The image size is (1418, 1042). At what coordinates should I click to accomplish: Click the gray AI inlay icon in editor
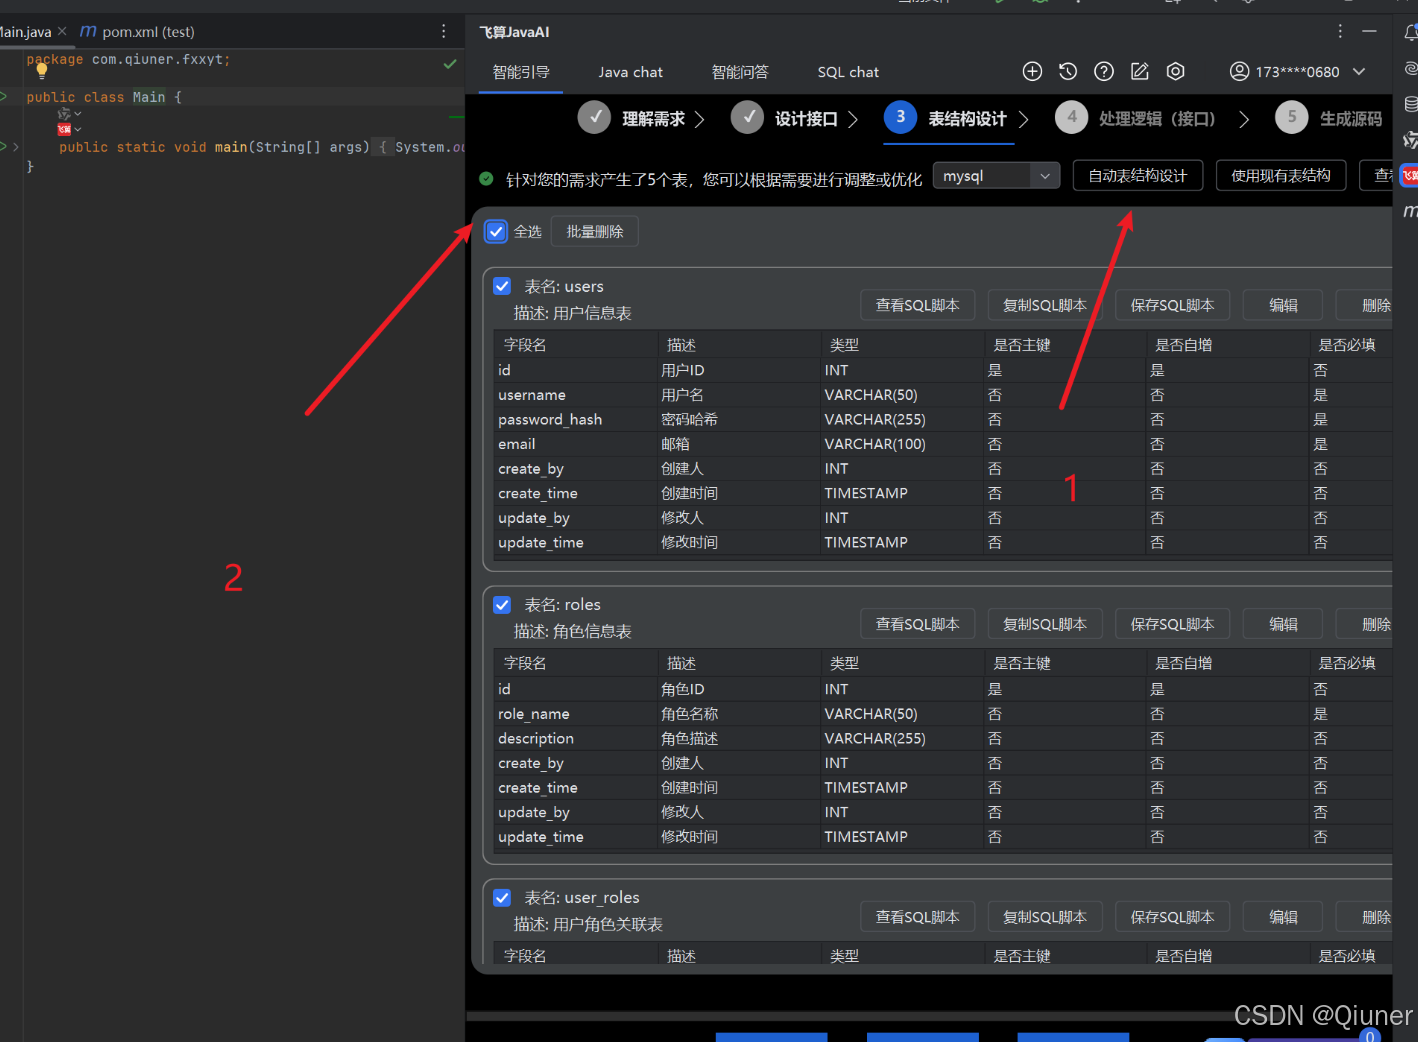tap(64, 114)
